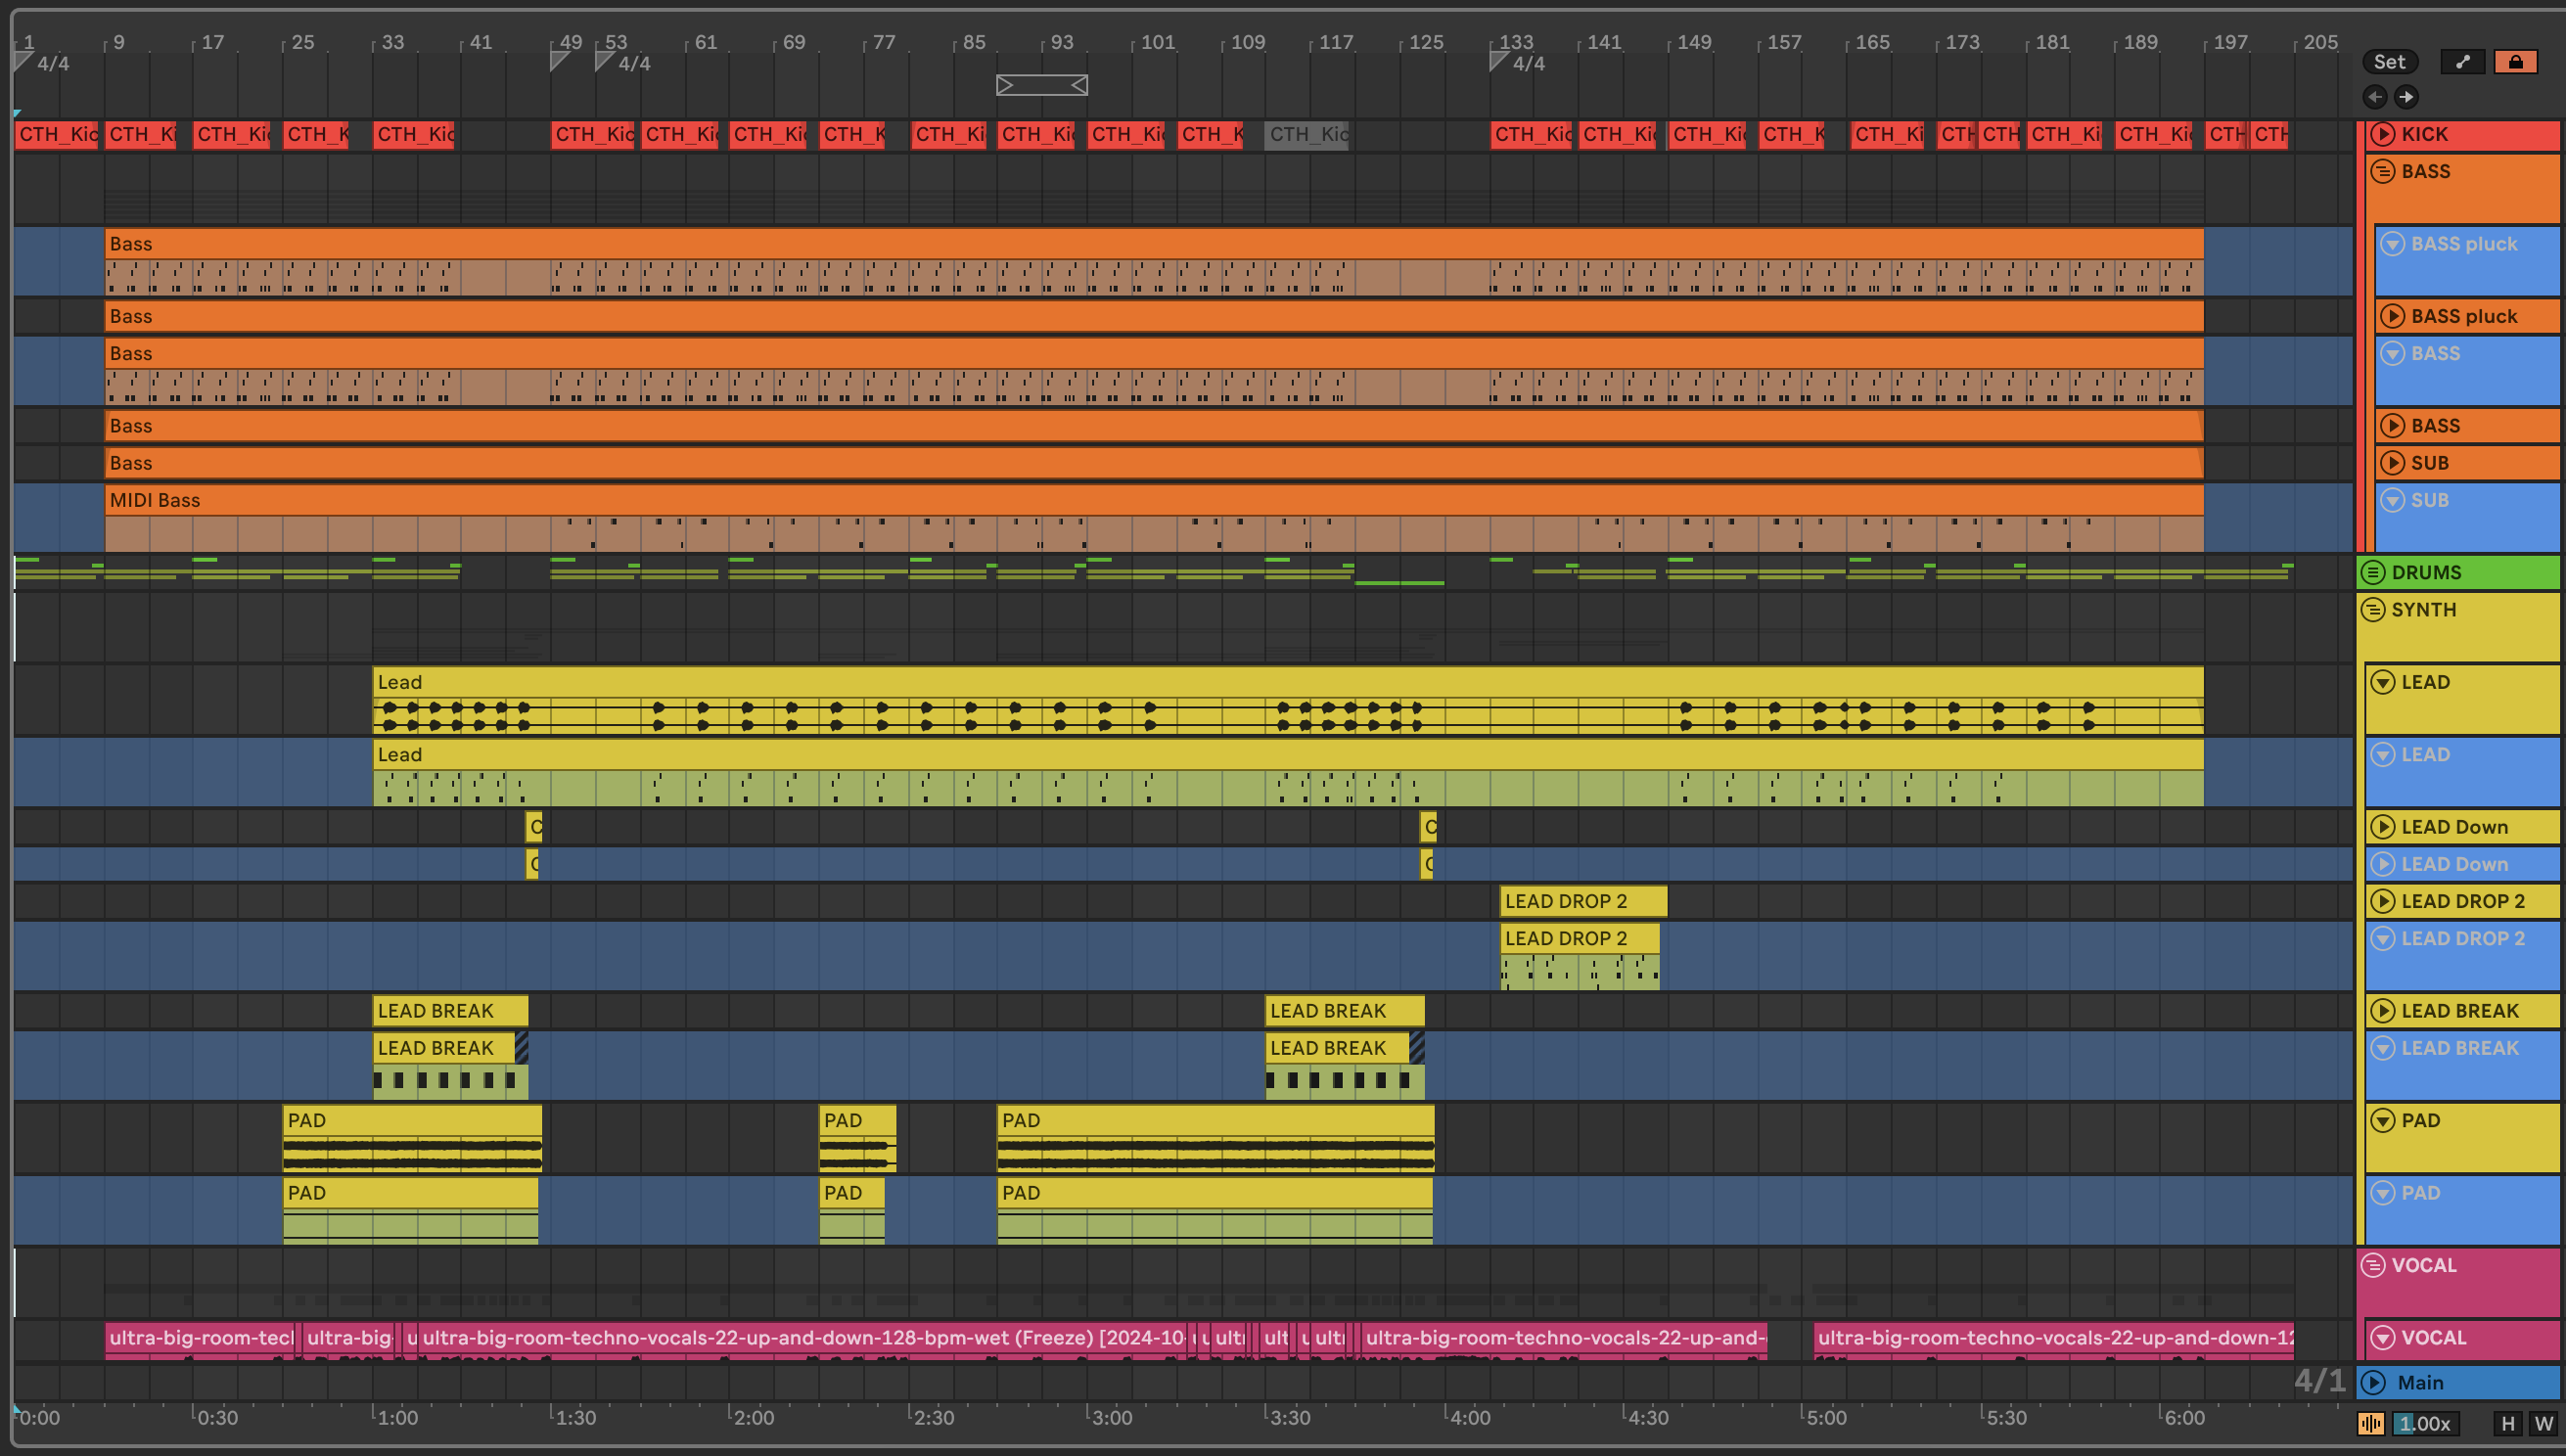Click the 4:00 mark on the time ruler
2566x1456 pixels.
[x=1470, y=1417]
